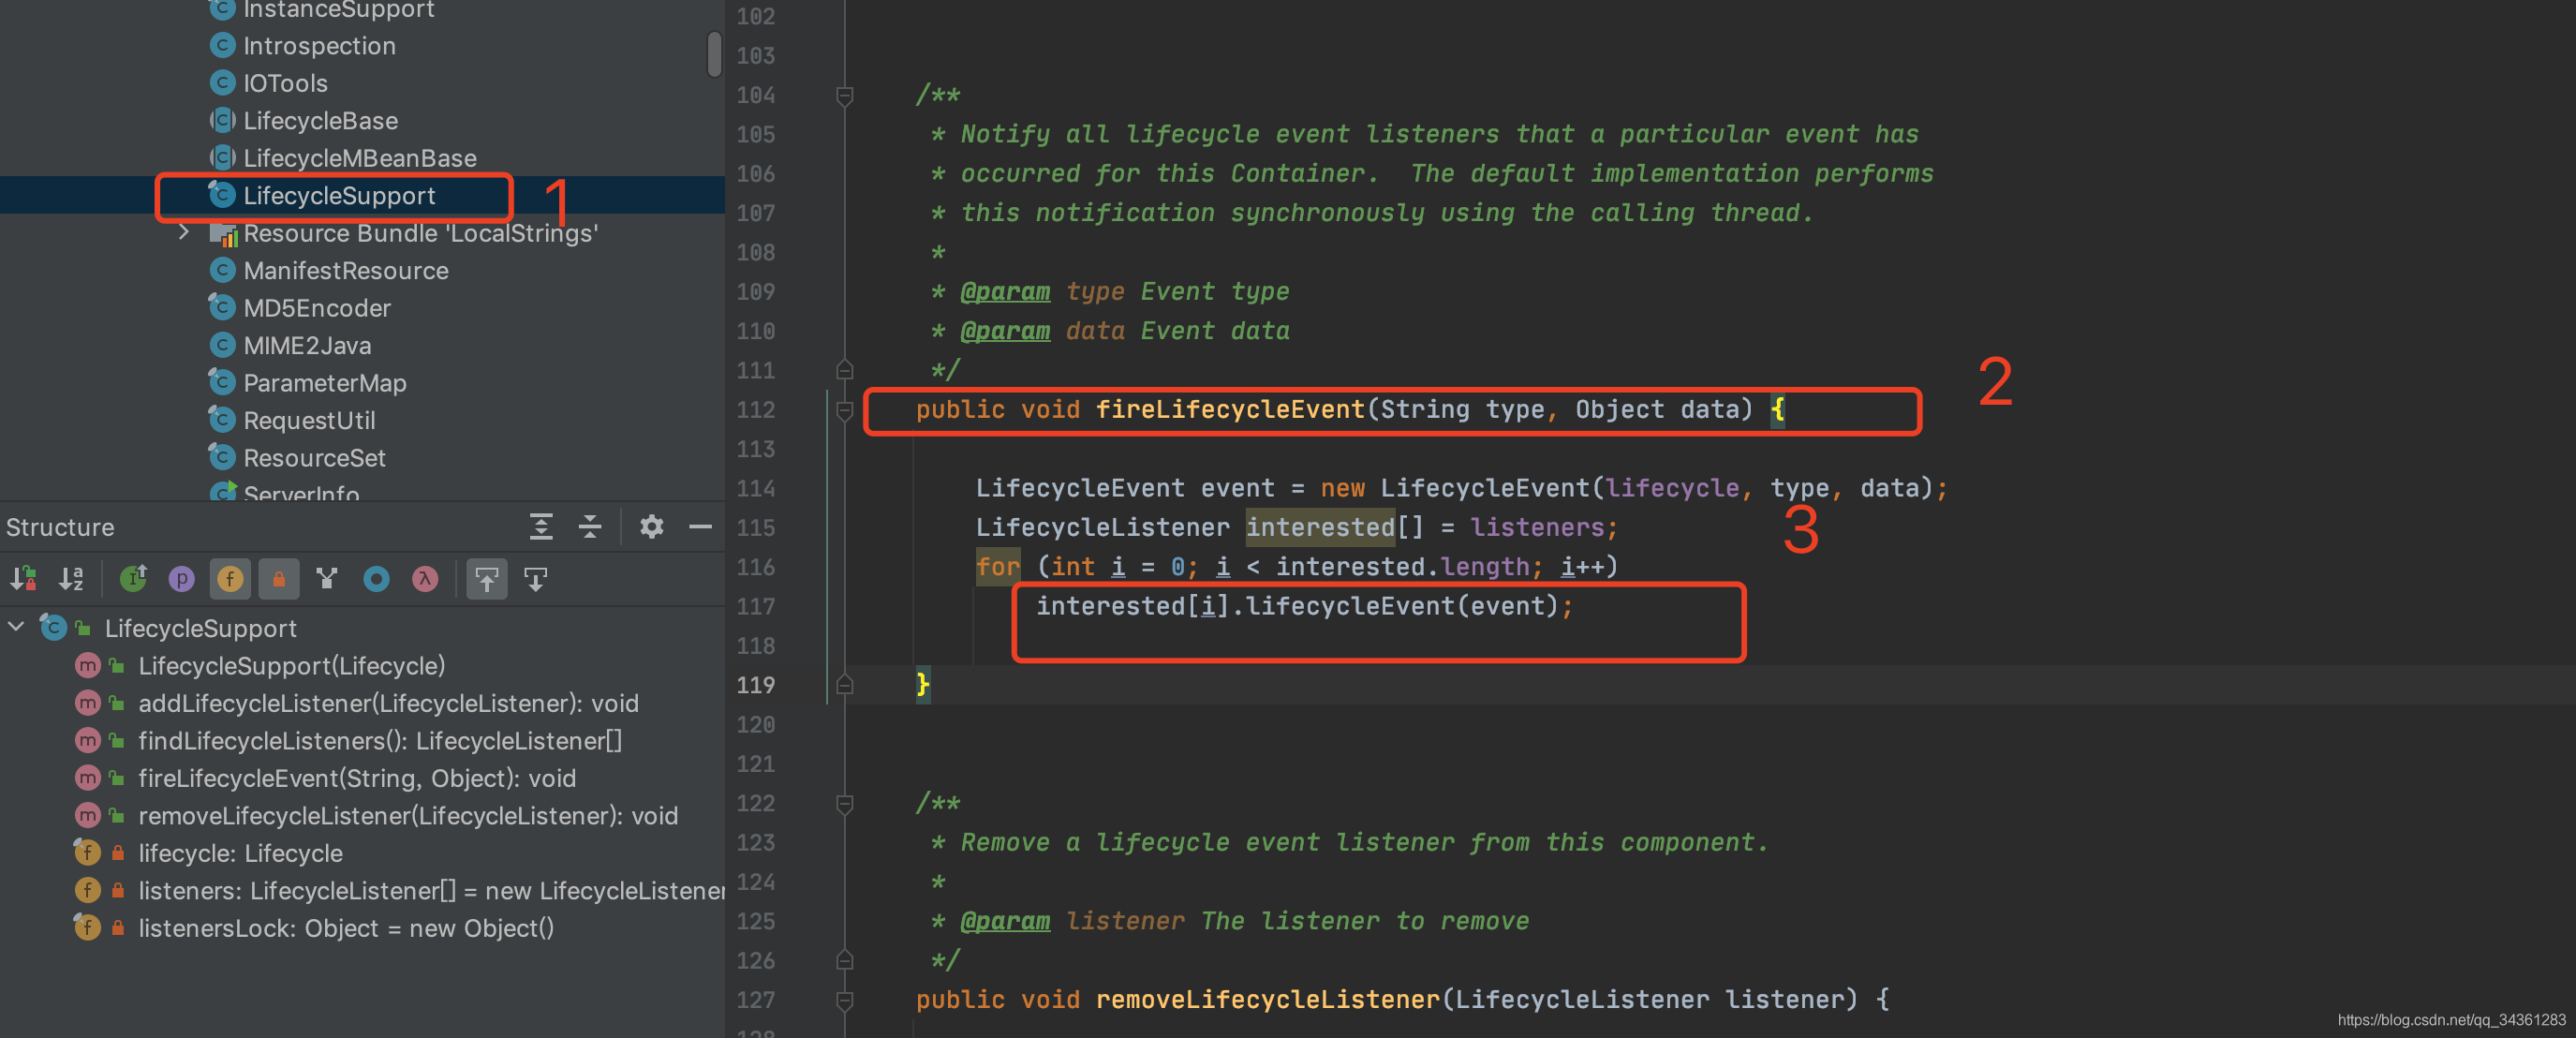The height and width of the screenshot is (1038, 2576).
Task: Click field icon beside listenersLock
Action: (x=88, y=928)
